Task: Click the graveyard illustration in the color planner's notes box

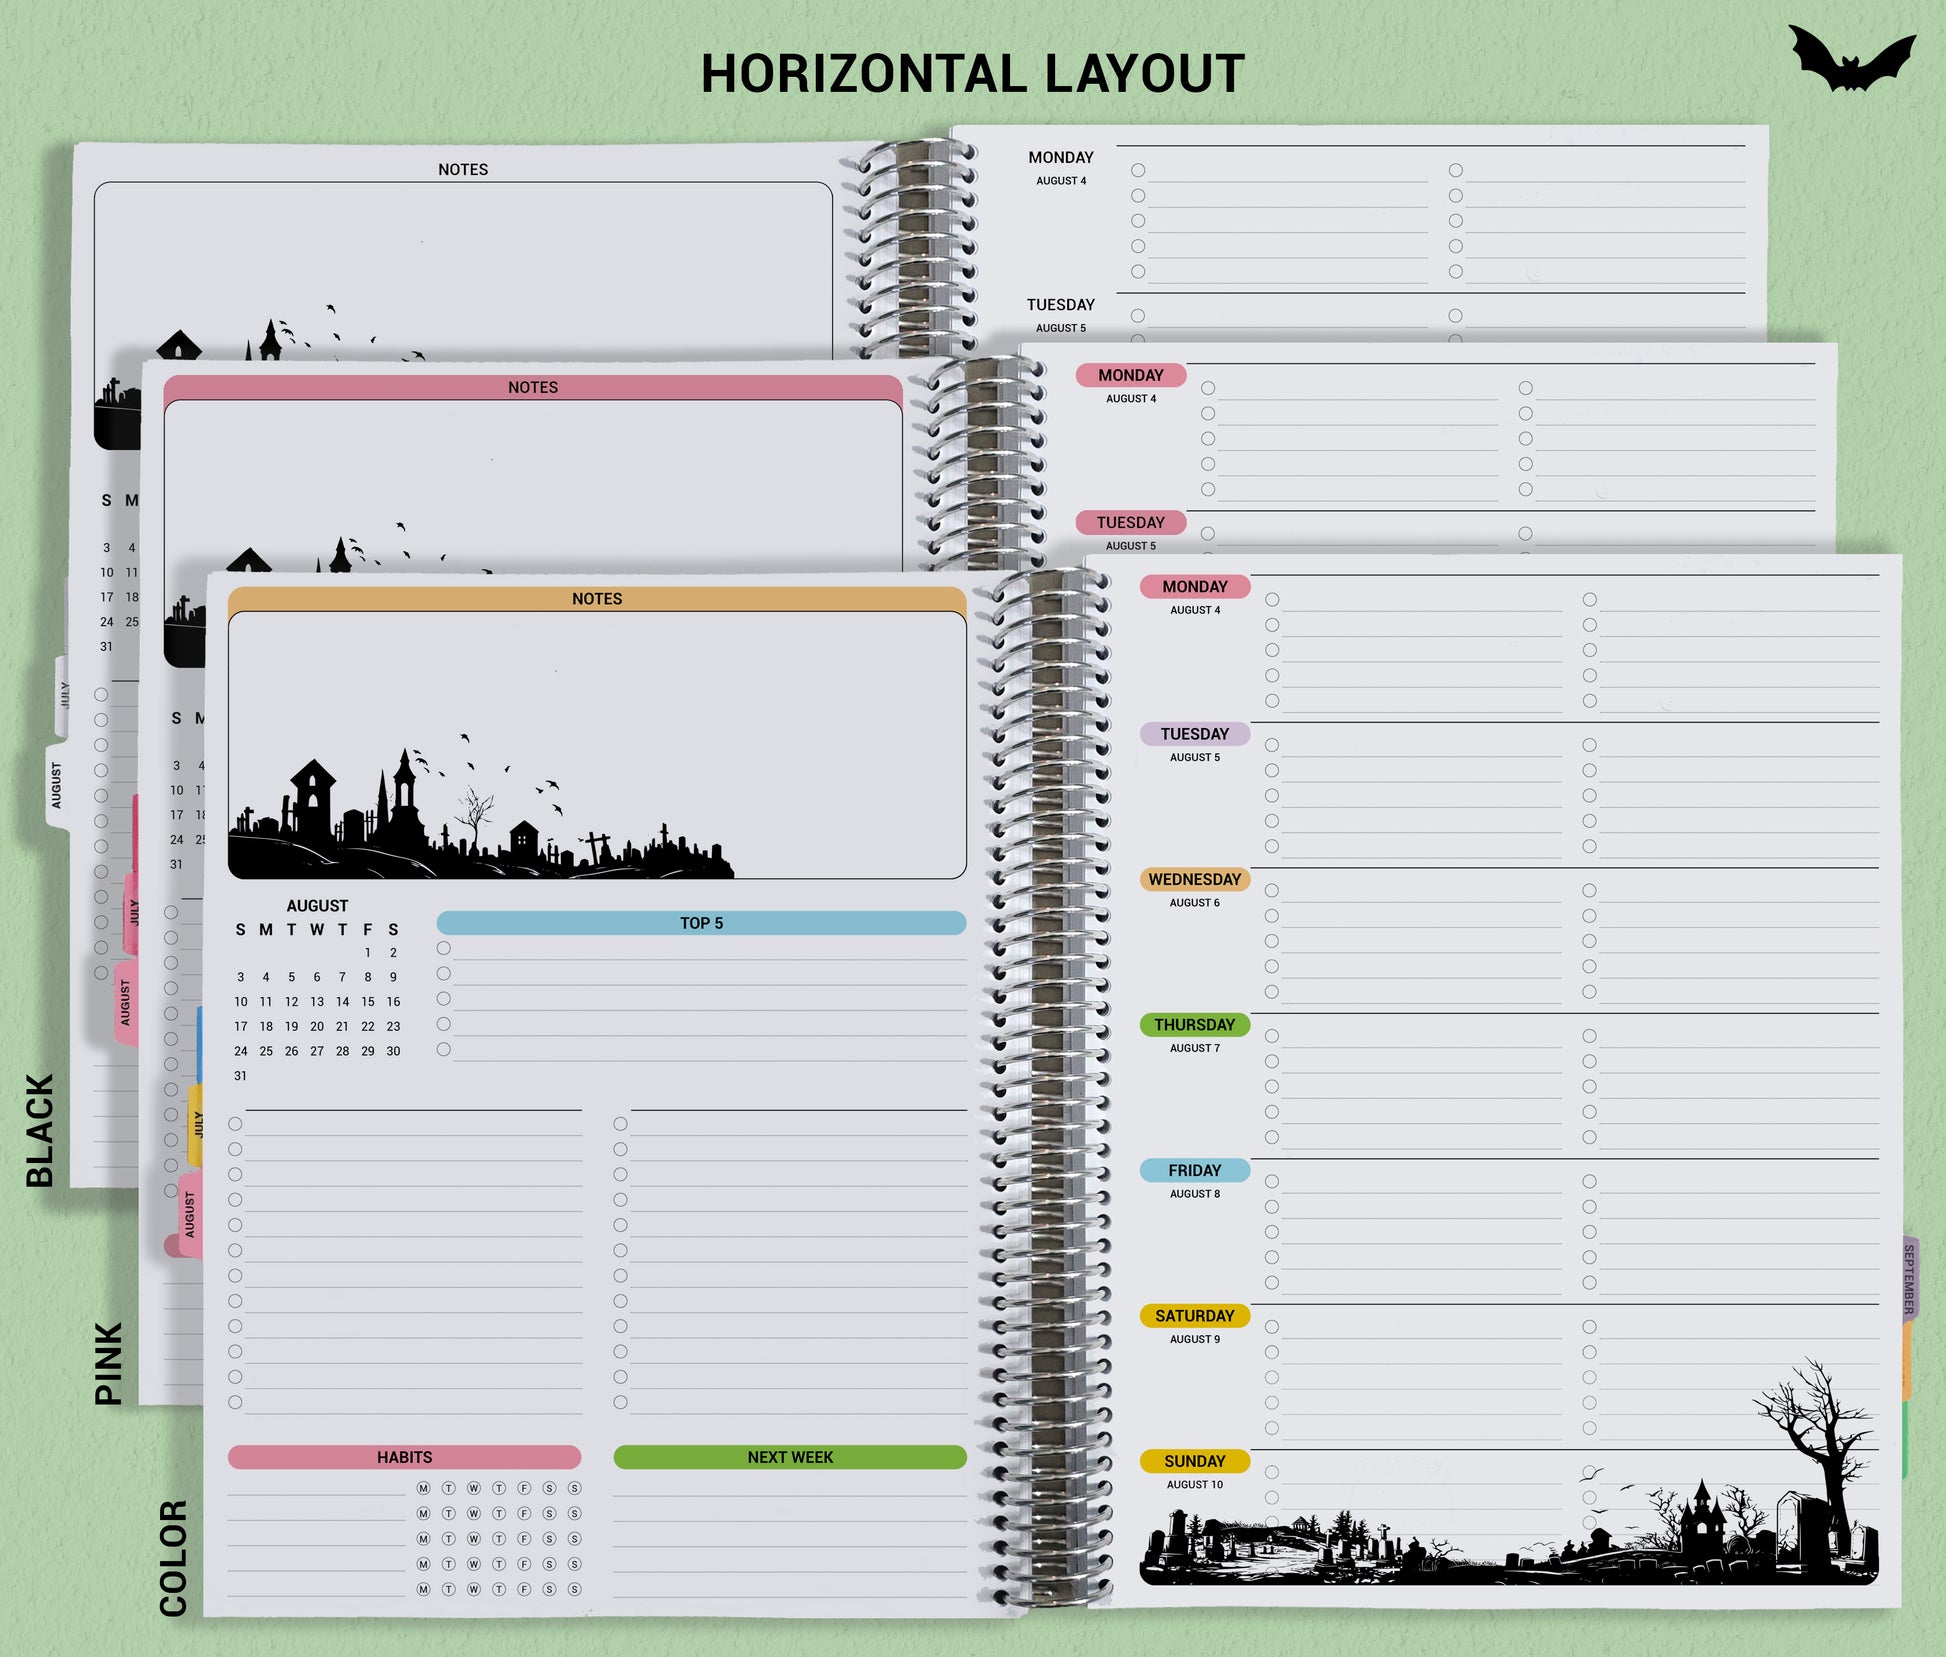Action: click(481, 809)
